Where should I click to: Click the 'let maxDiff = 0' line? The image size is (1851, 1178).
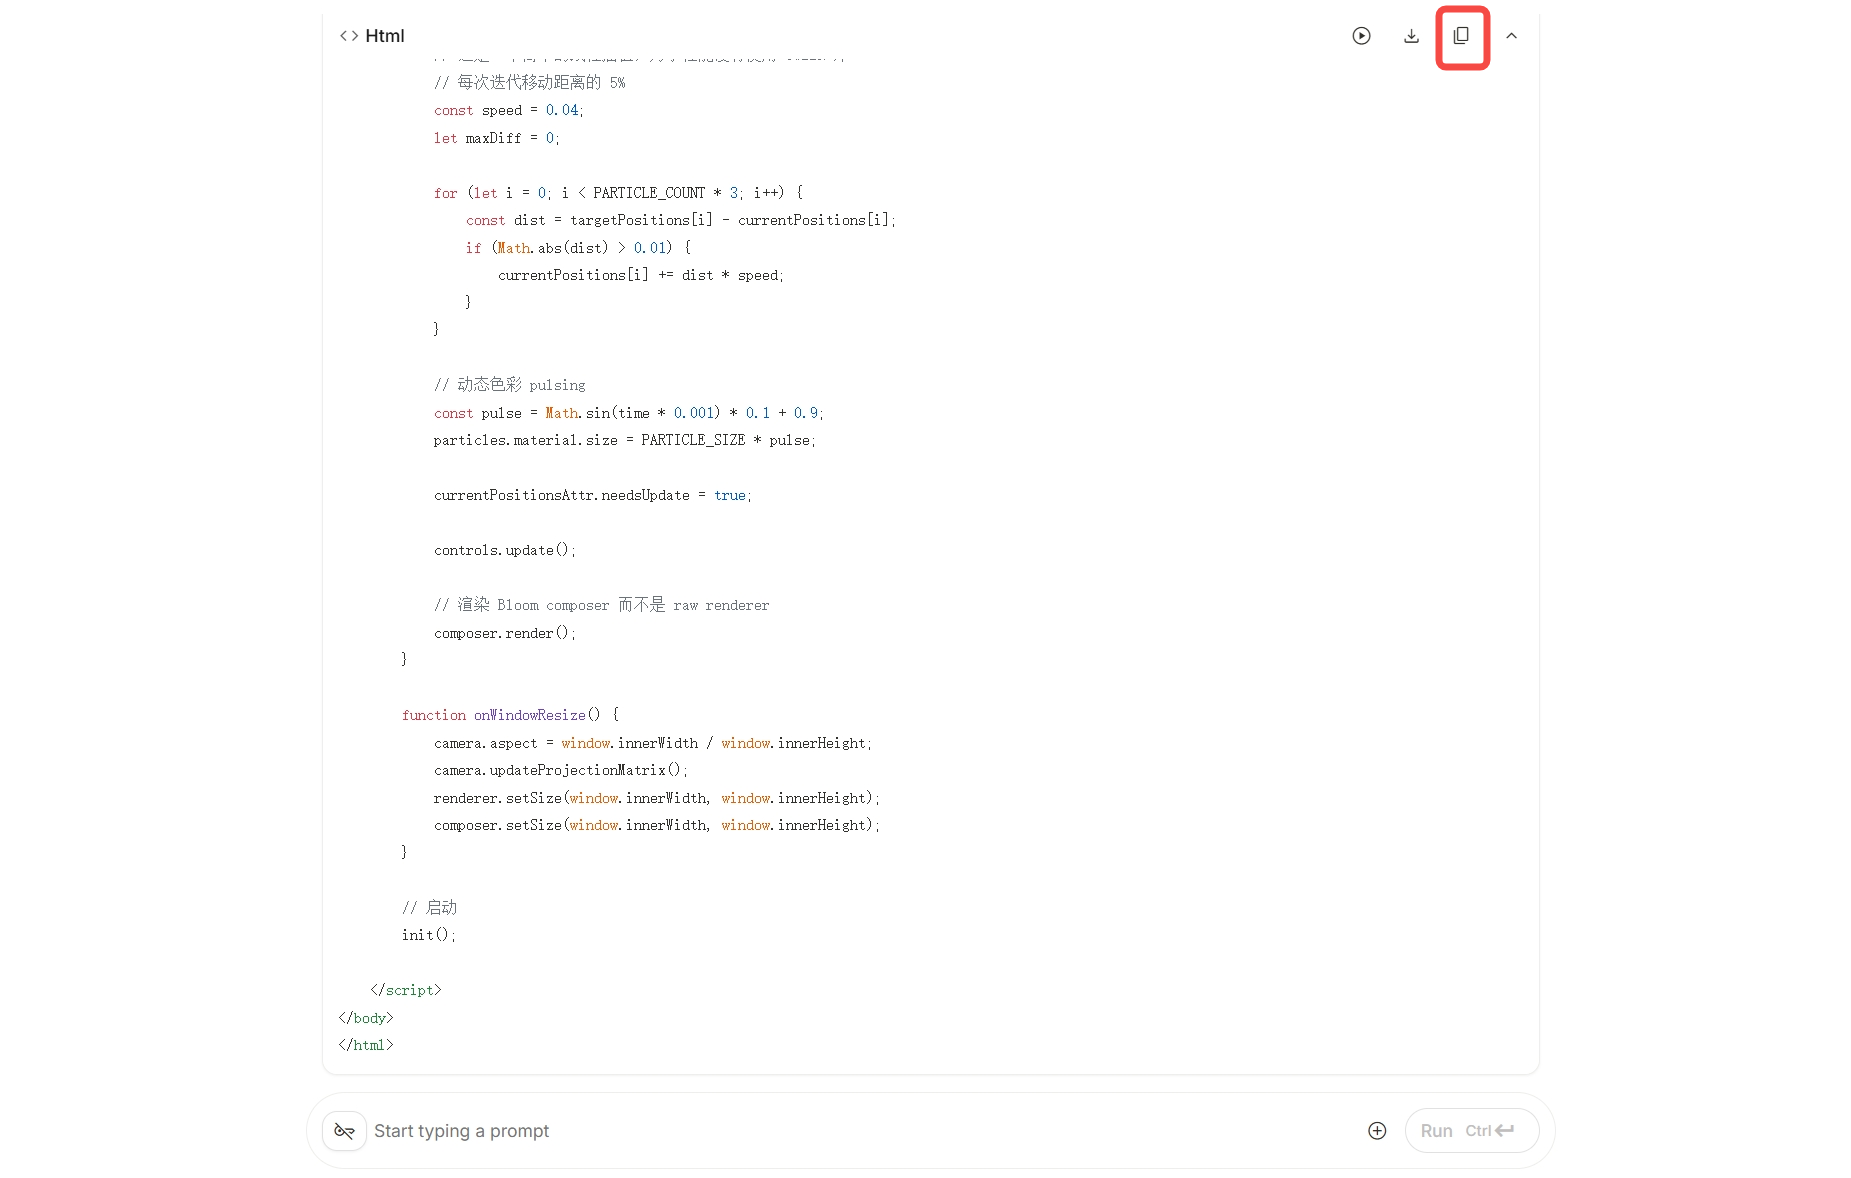coord(497,138)
